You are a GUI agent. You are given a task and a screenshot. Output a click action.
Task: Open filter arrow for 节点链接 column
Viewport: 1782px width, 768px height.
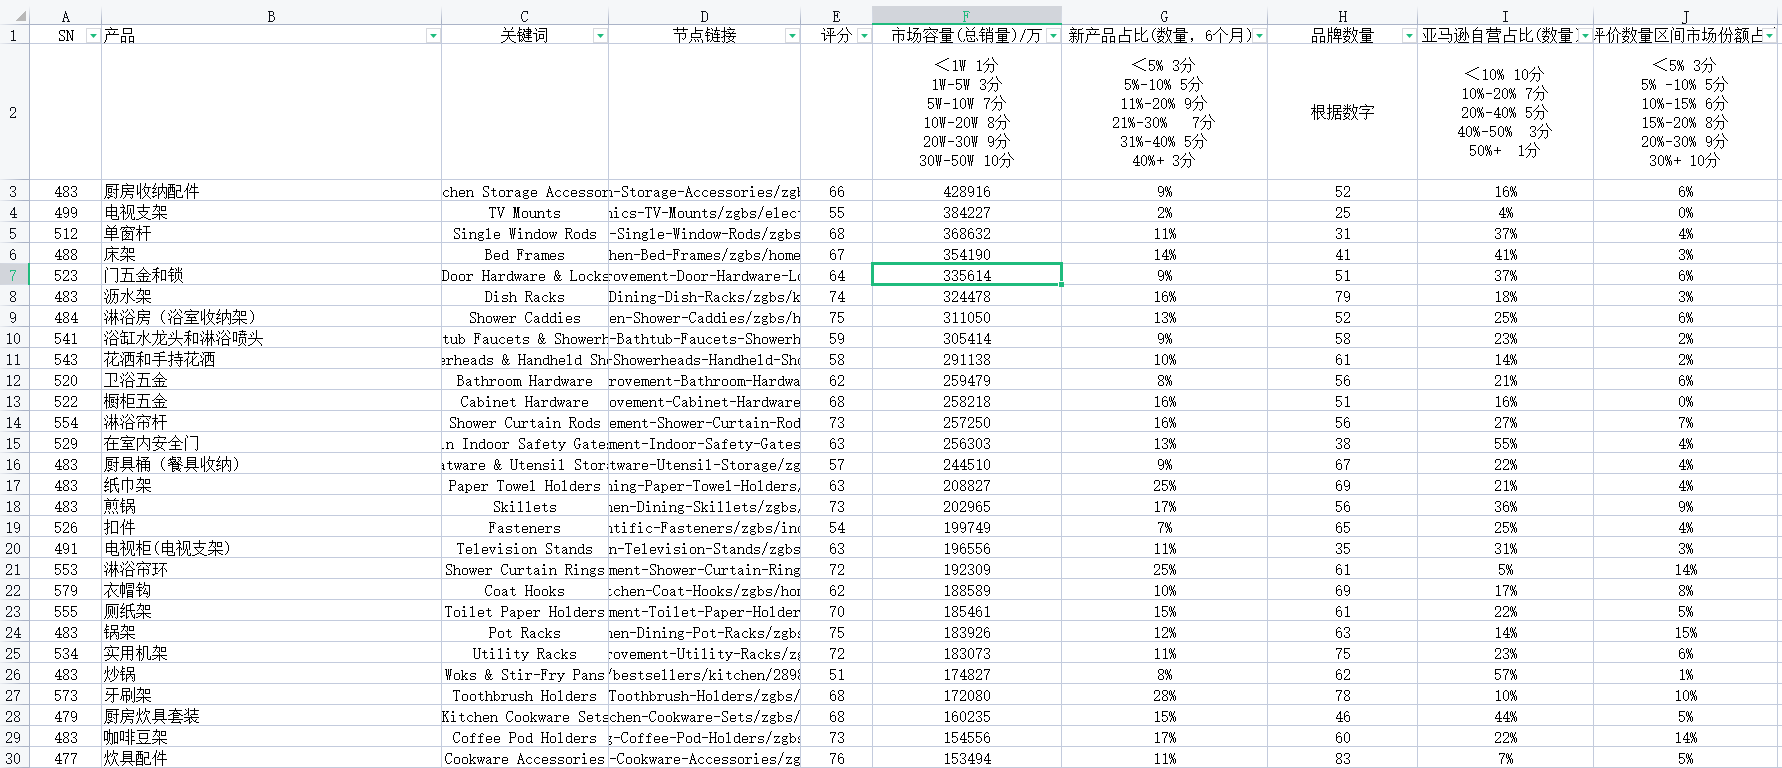(792, 36)
